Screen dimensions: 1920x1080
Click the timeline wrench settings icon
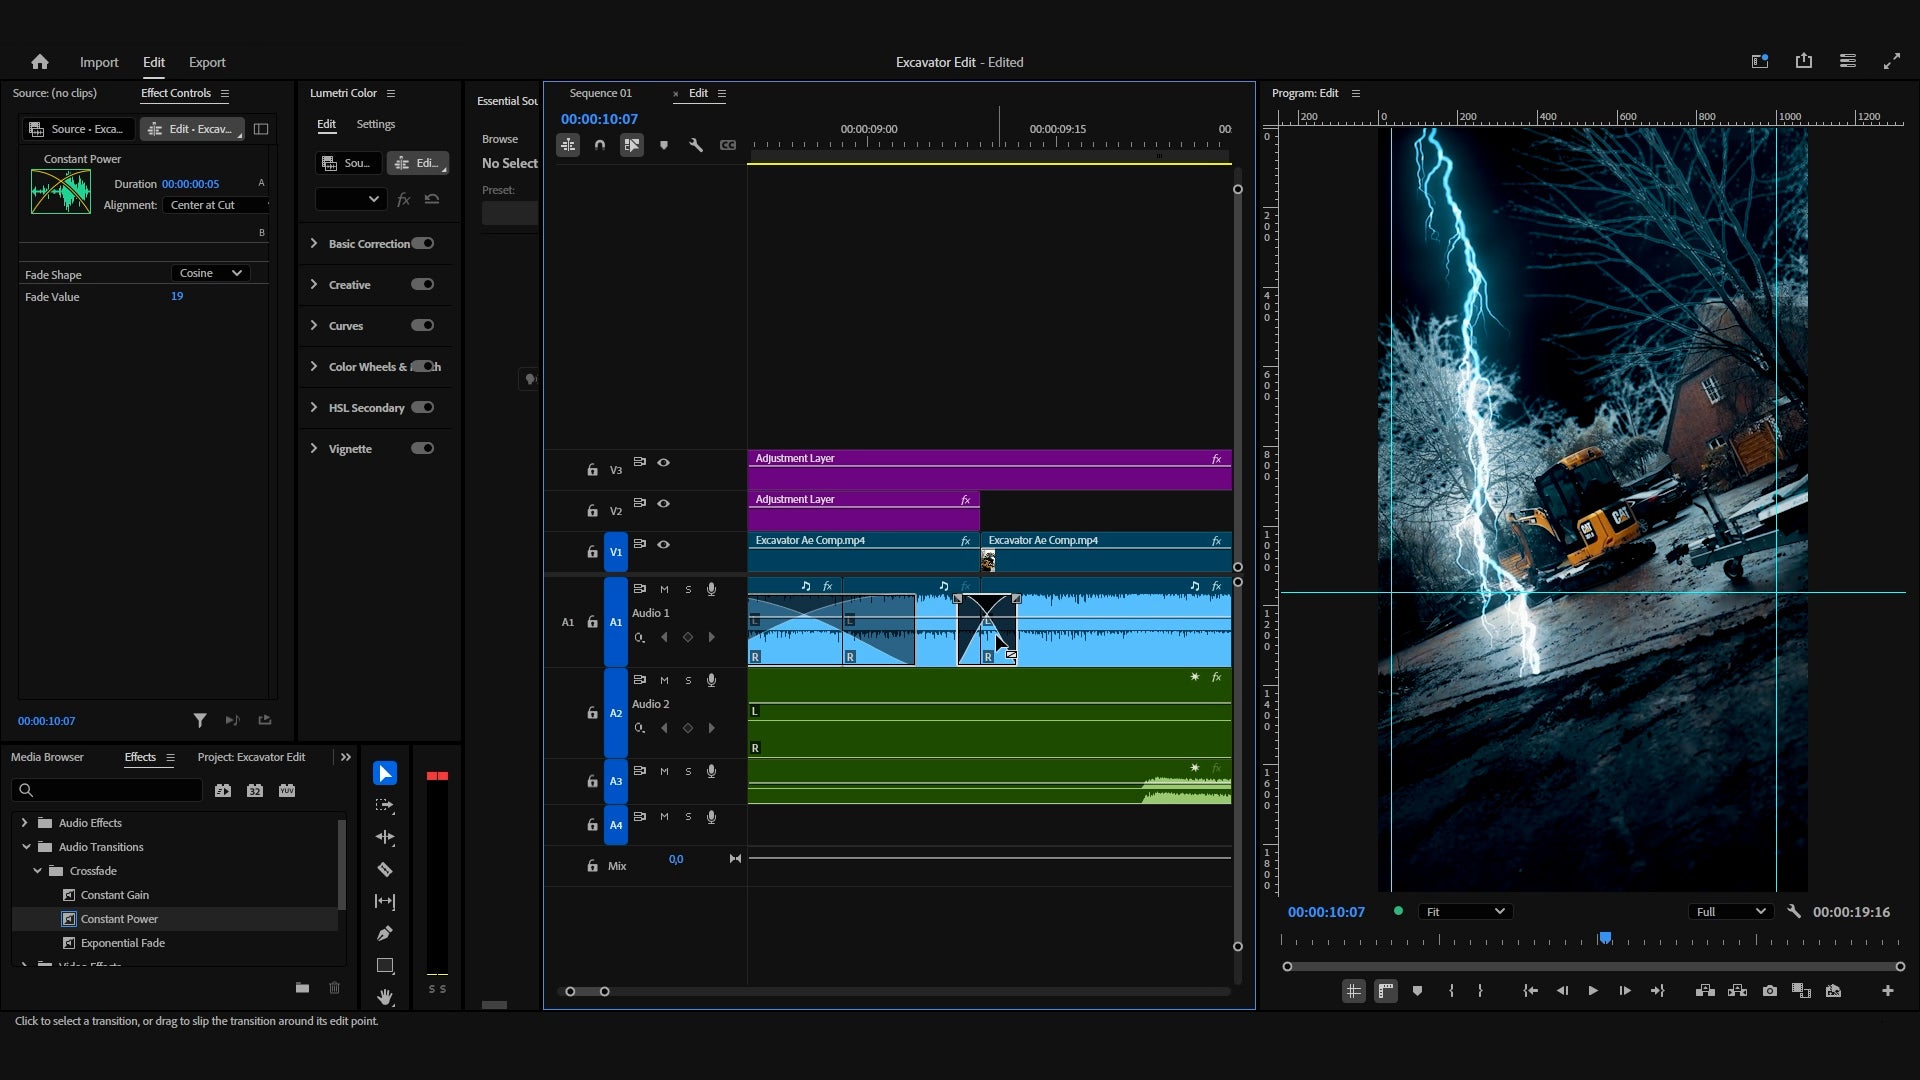(696, 145)
